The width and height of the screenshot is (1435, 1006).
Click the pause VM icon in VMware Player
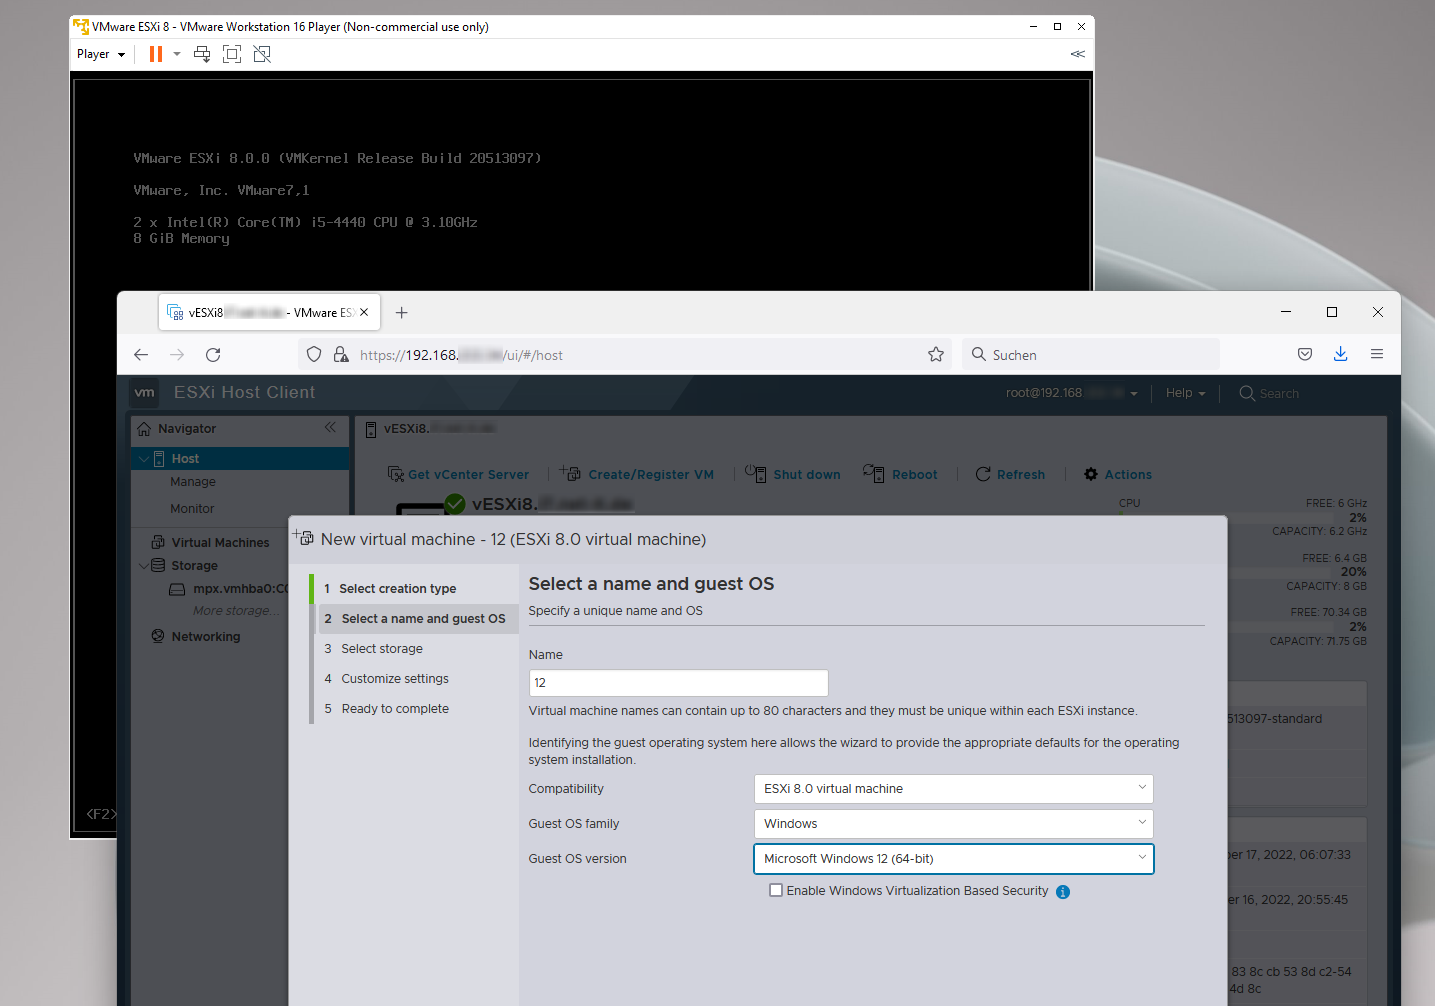pyautogui.click(x=155, y=54)
